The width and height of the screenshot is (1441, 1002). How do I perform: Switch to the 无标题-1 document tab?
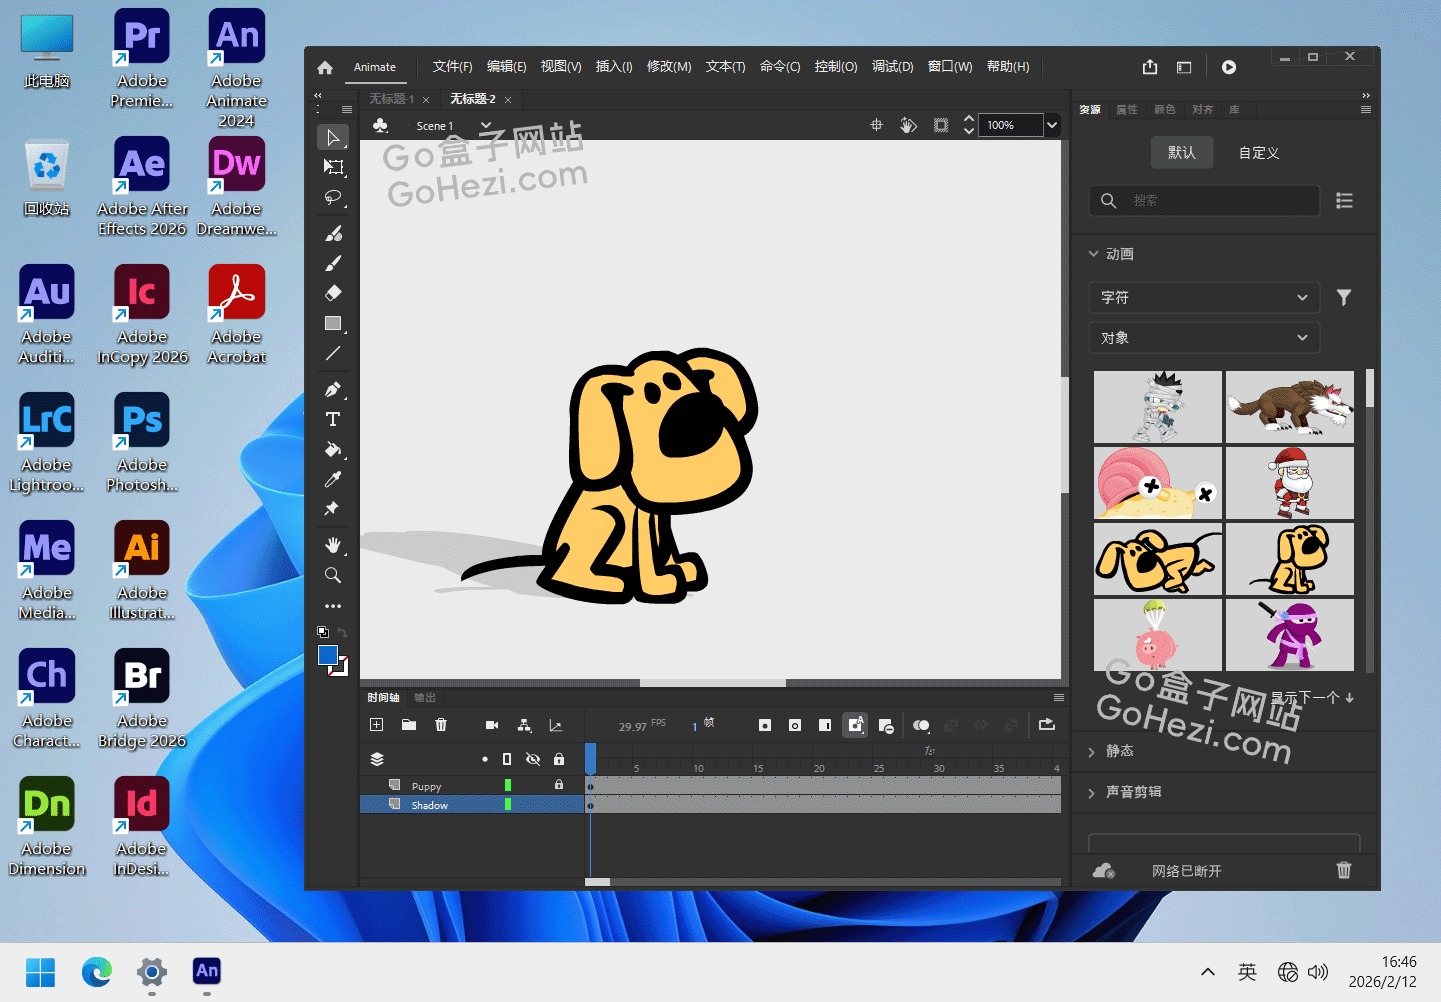(x=391, y=99)
